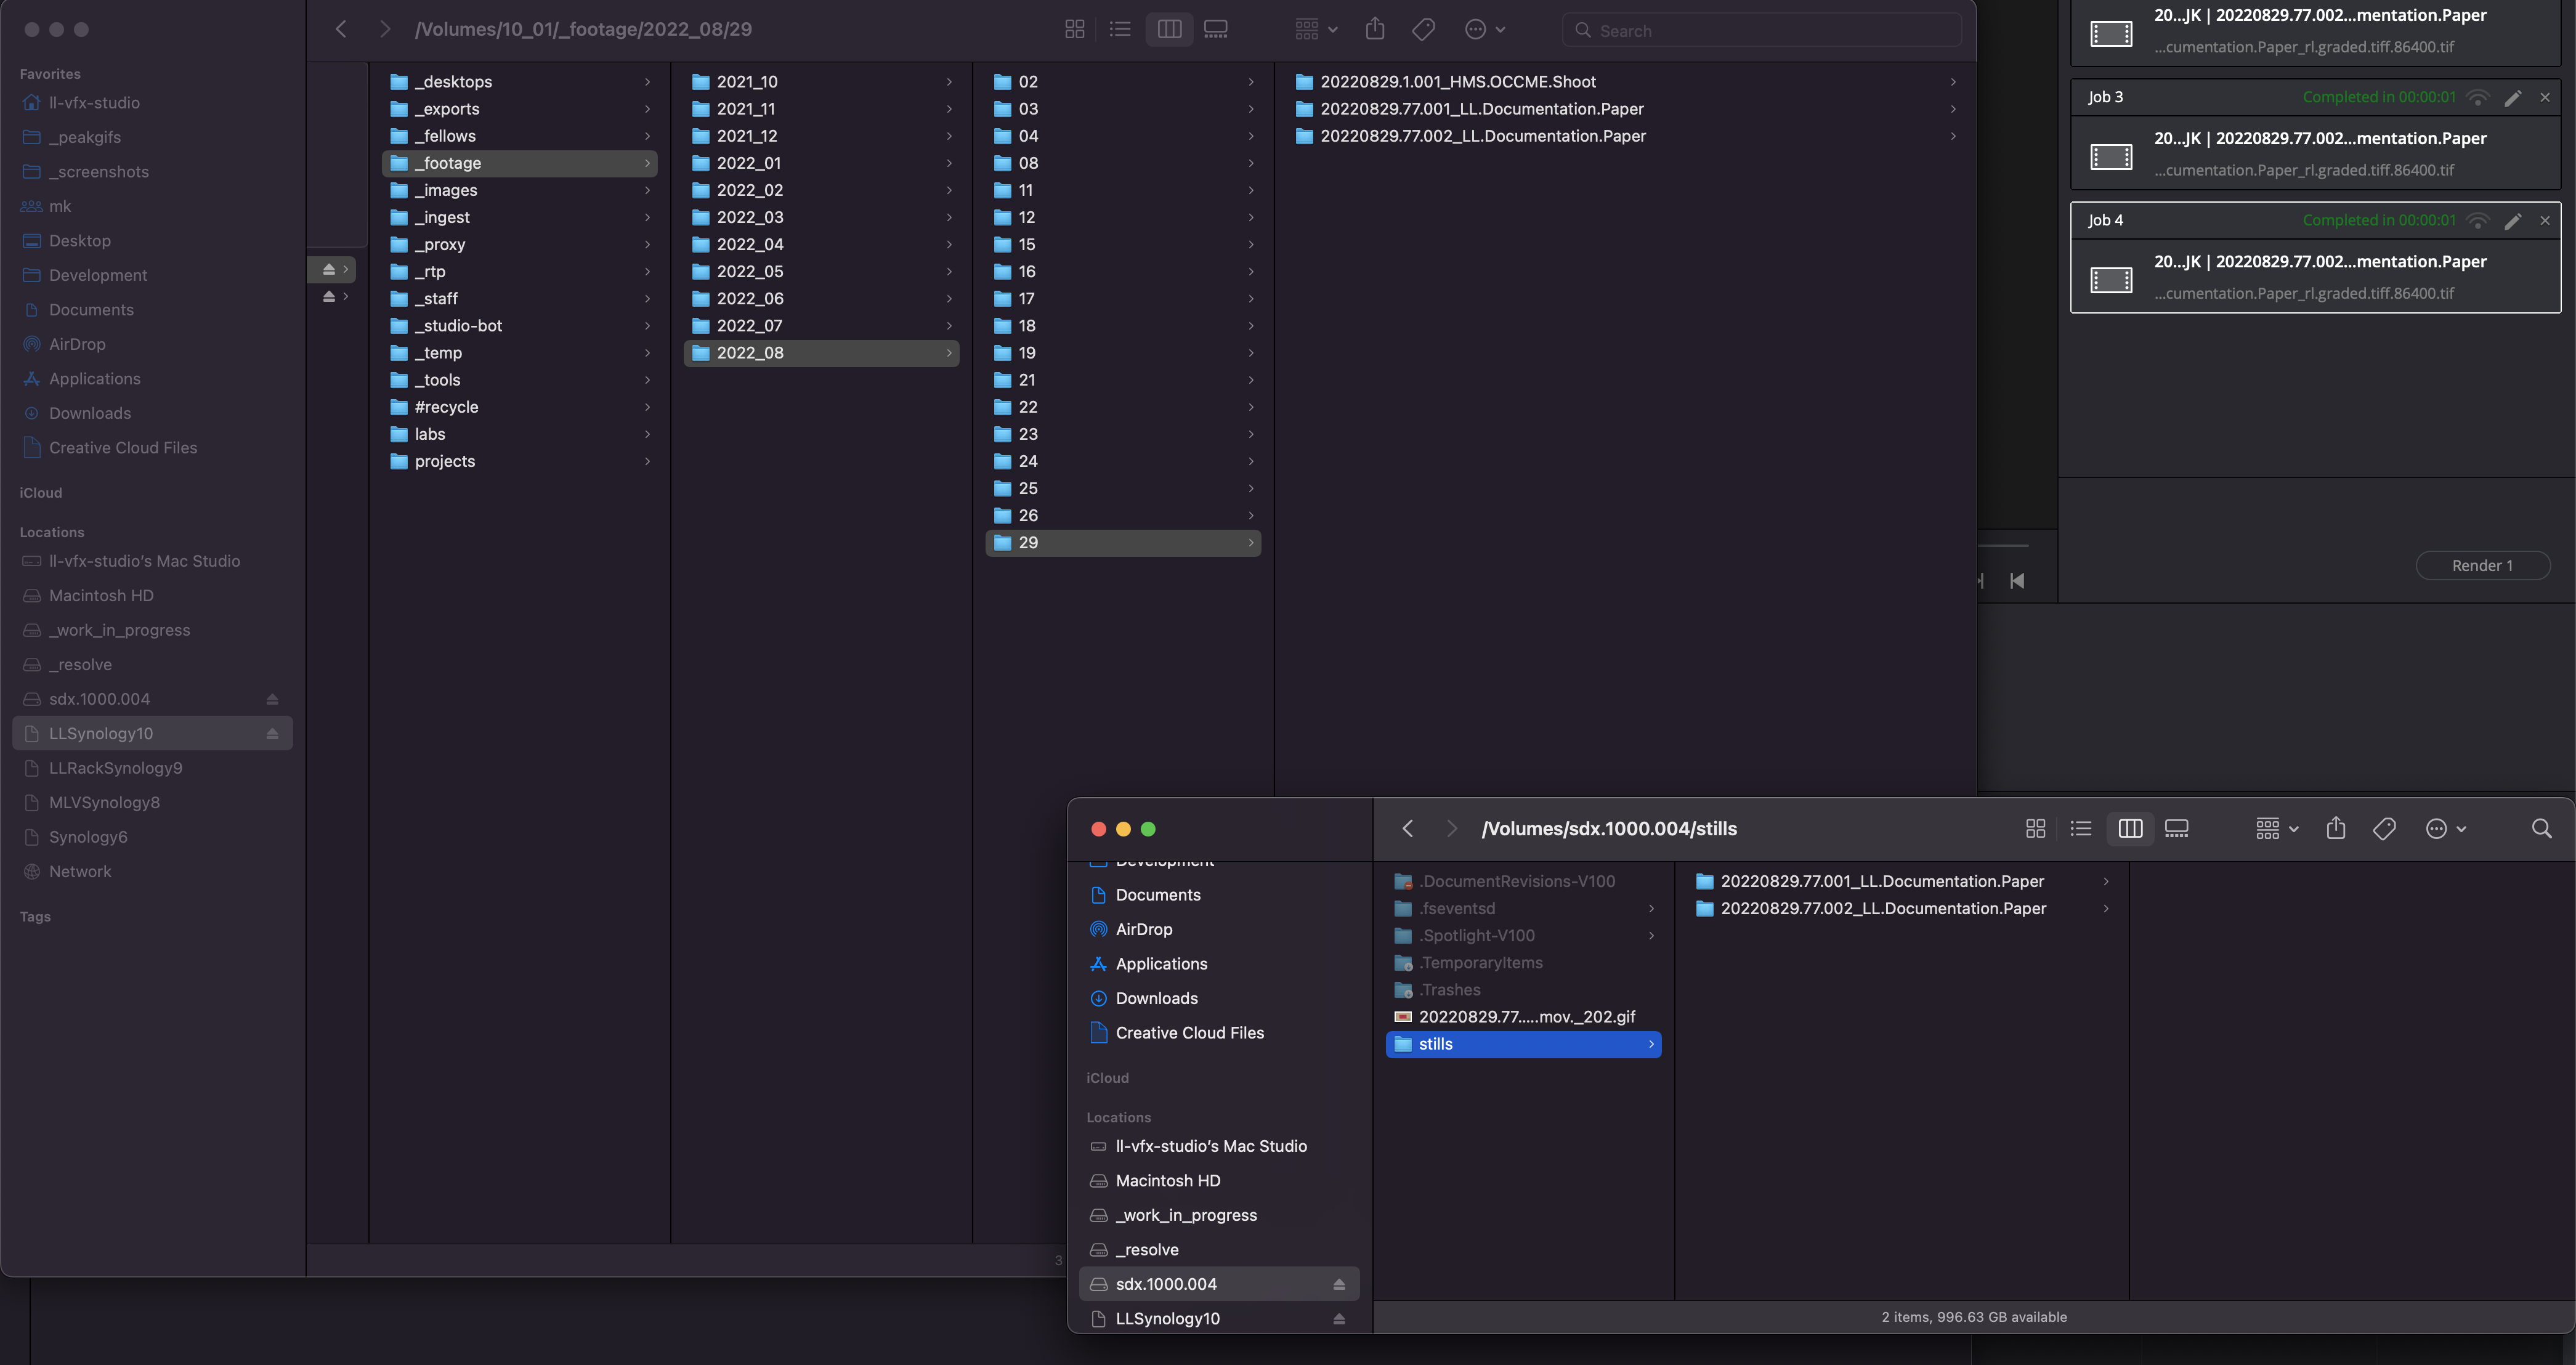
Task: Eject the sdx.1000.004 volume in front sidebar
Action: pyautogui.click(x=1339, y=1284)
